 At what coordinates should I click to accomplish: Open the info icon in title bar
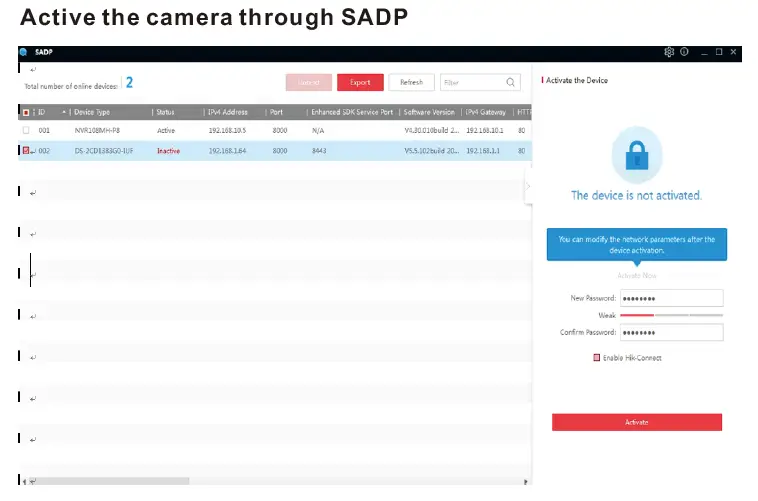684,52
